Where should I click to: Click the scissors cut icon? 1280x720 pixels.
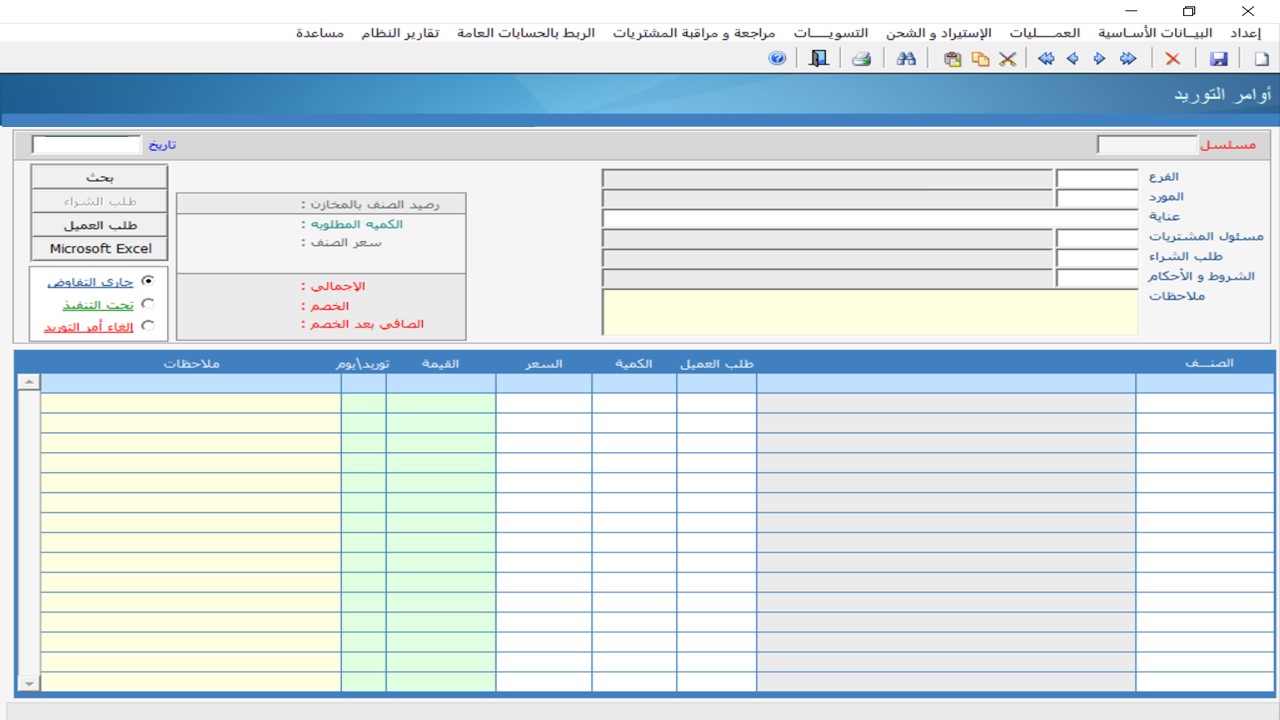click(1007, 59)
